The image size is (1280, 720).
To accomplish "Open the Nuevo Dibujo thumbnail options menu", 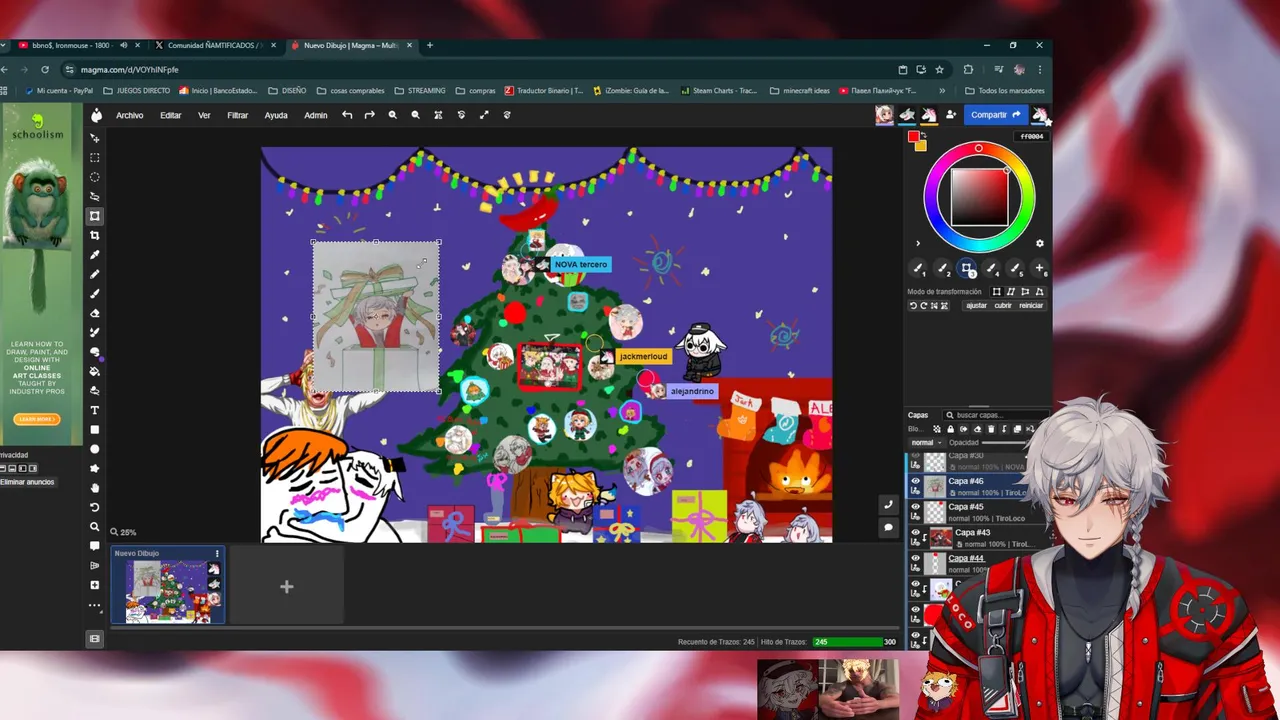I will [217, 553].
